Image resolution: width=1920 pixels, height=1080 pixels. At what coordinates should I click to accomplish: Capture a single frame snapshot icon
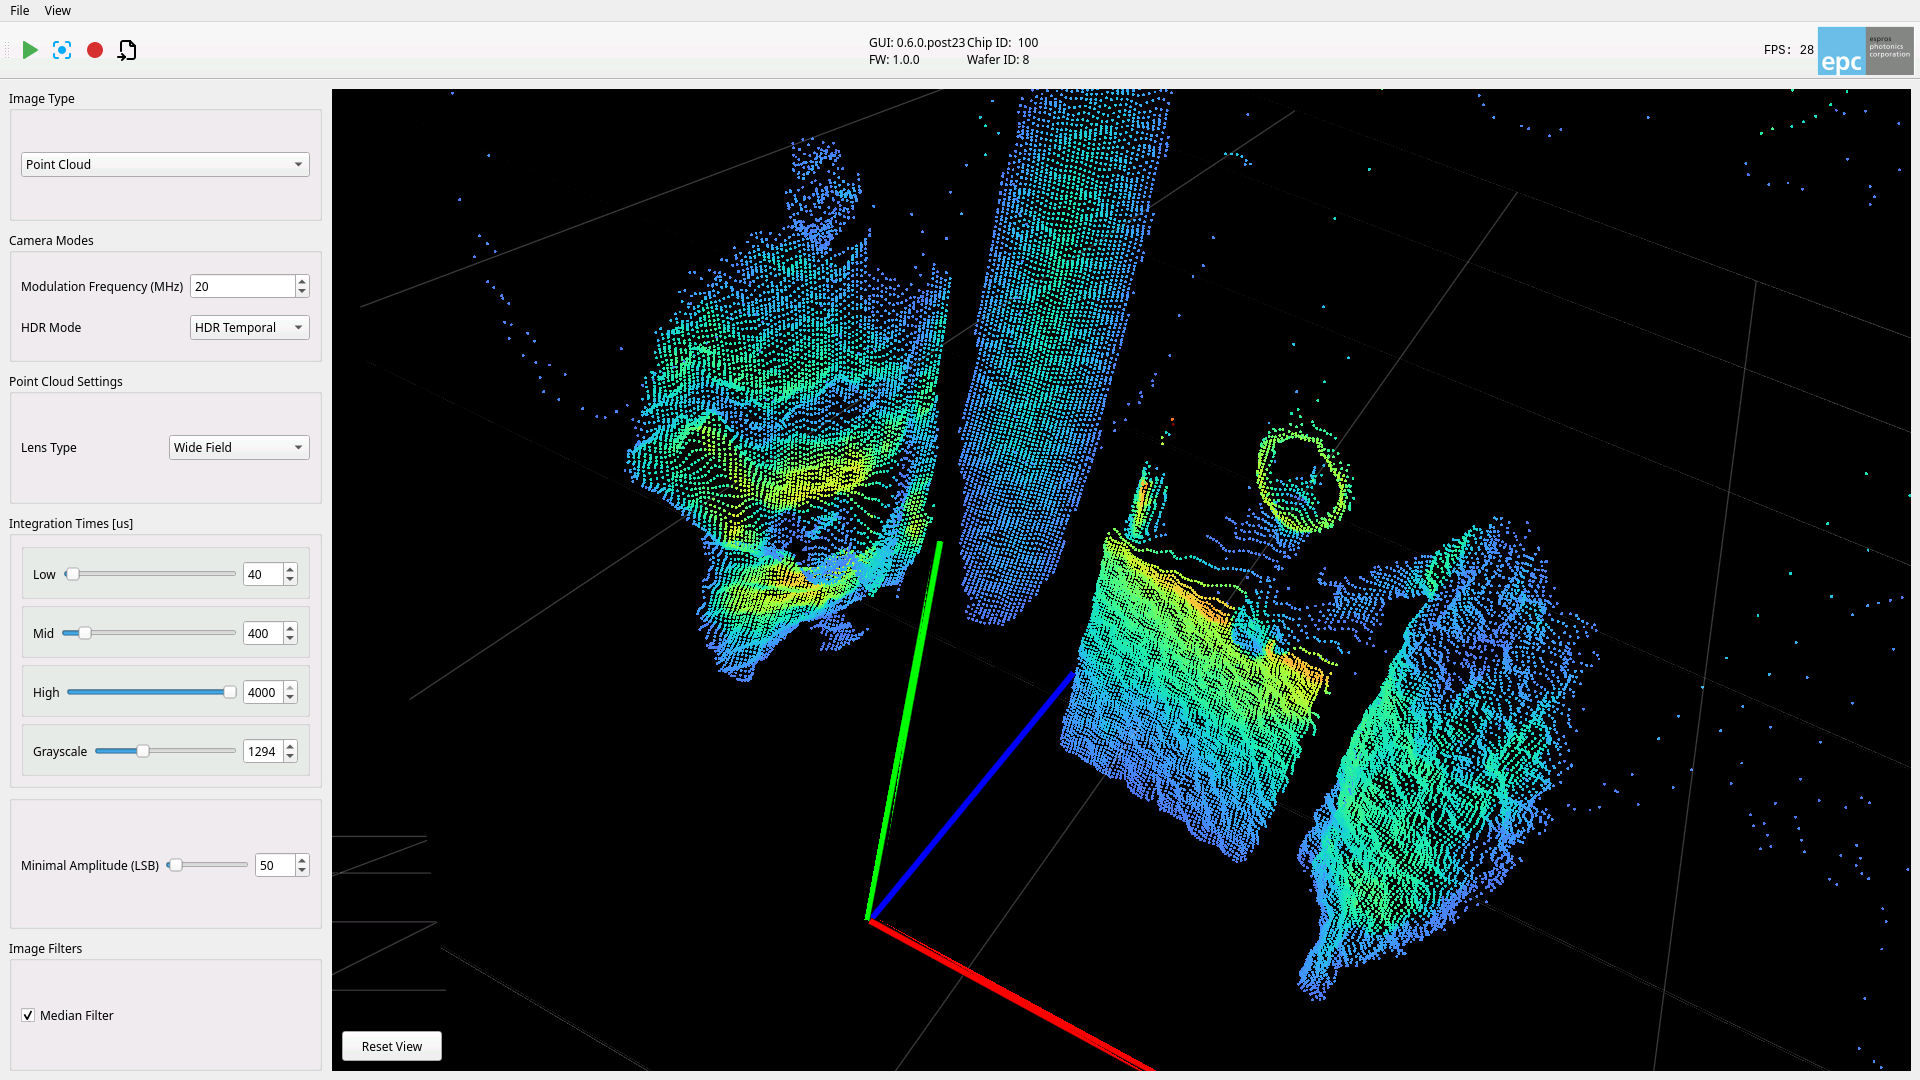click(x=62, y=50)
